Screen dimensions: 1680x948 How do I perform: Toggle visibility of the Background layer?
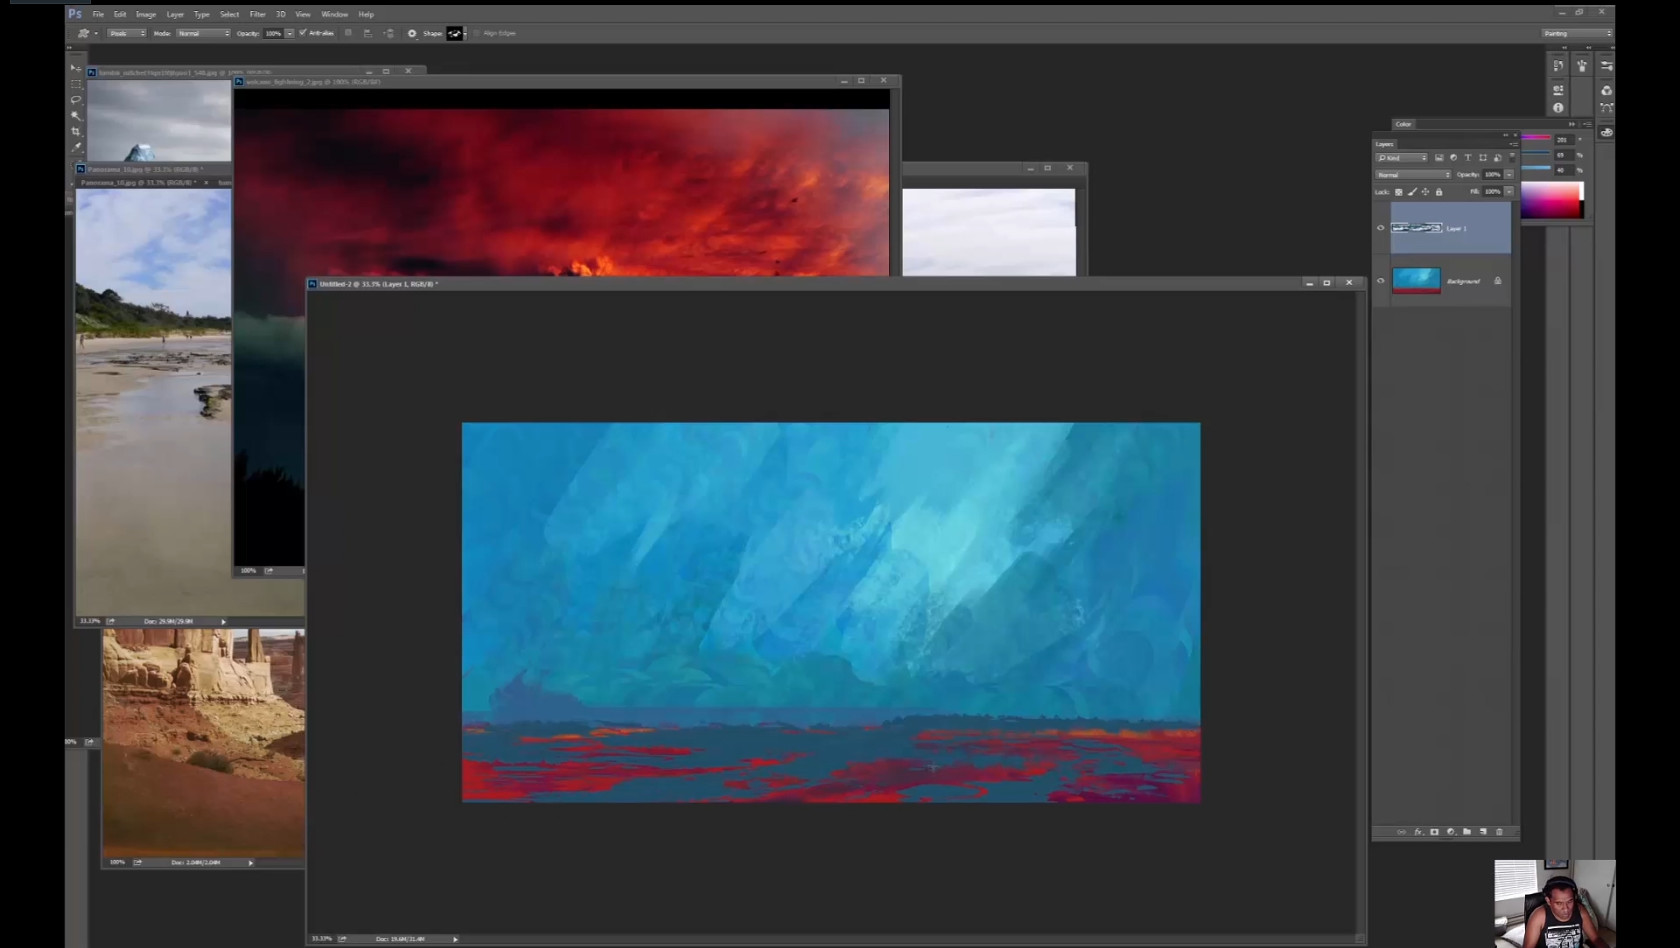pyautogui.click(x=1381, y=281)
